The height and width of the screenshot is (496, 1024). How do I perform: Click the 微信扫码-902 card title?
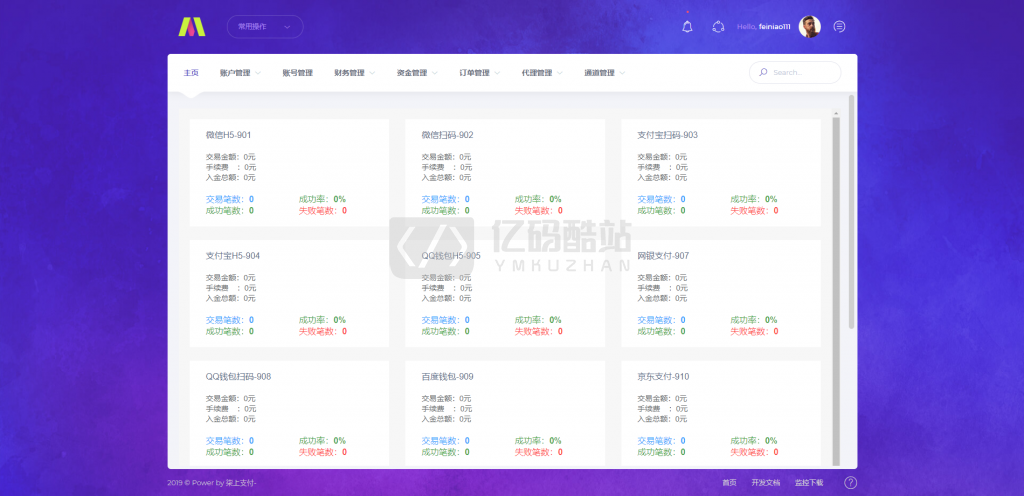(x=447, y=135)
